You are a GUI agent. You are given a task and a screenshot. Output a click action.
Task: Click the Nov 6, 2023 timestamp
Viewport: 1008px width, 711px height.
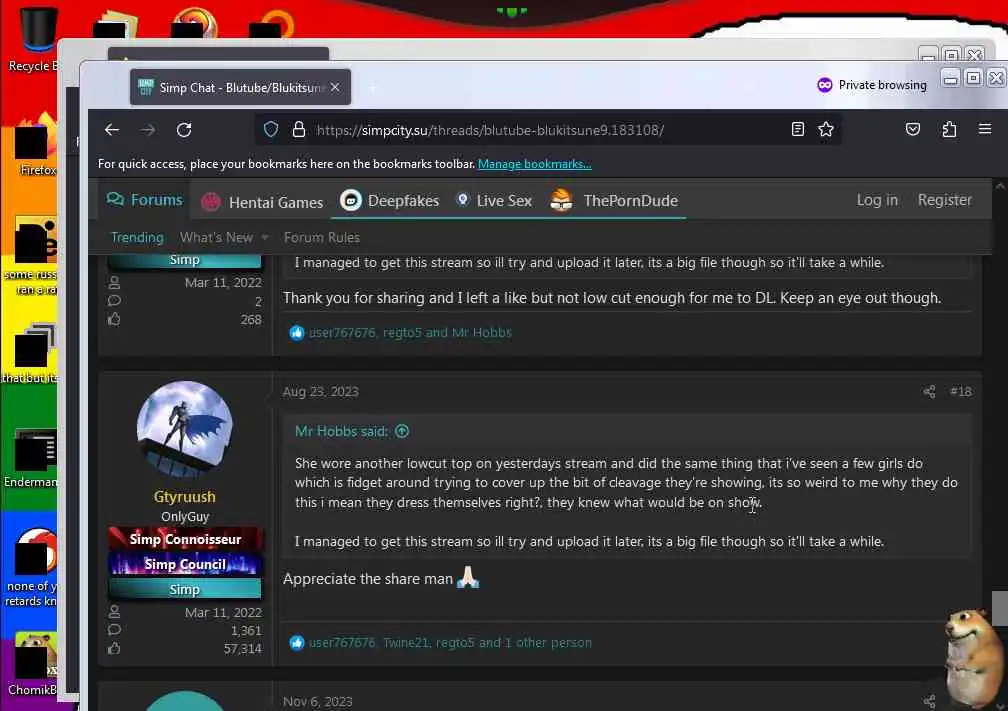(318, 701)
